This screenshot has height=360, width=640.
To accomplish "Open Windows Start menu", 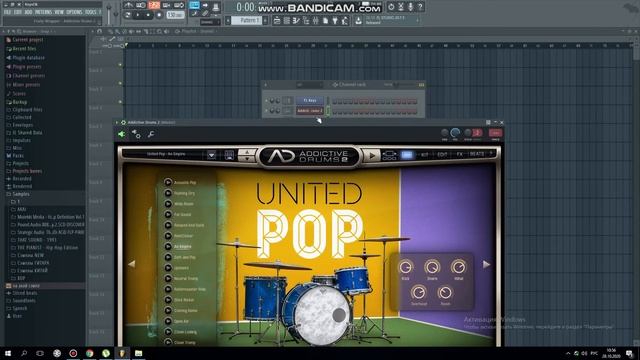I will (x=8, y=353).
